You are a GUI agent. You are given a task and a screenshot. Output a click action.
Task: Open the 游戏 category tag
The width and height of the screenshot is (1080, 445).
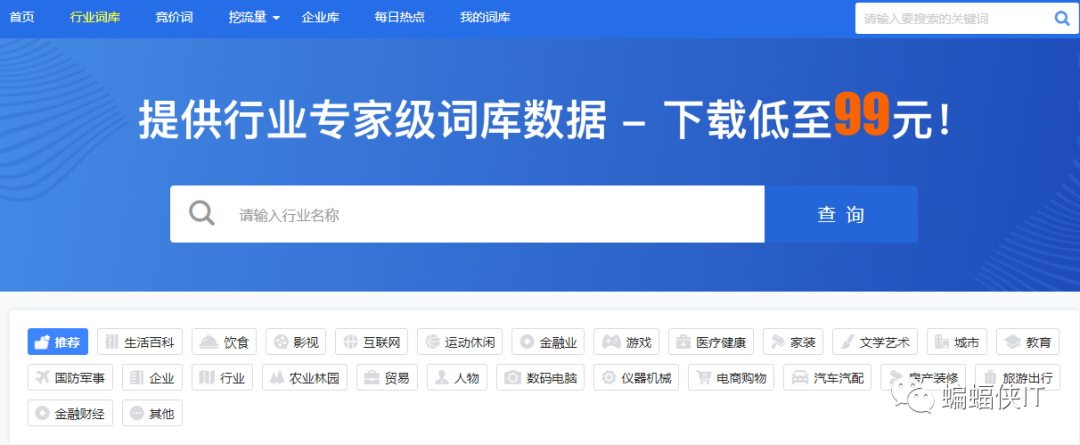coord(626,342)
